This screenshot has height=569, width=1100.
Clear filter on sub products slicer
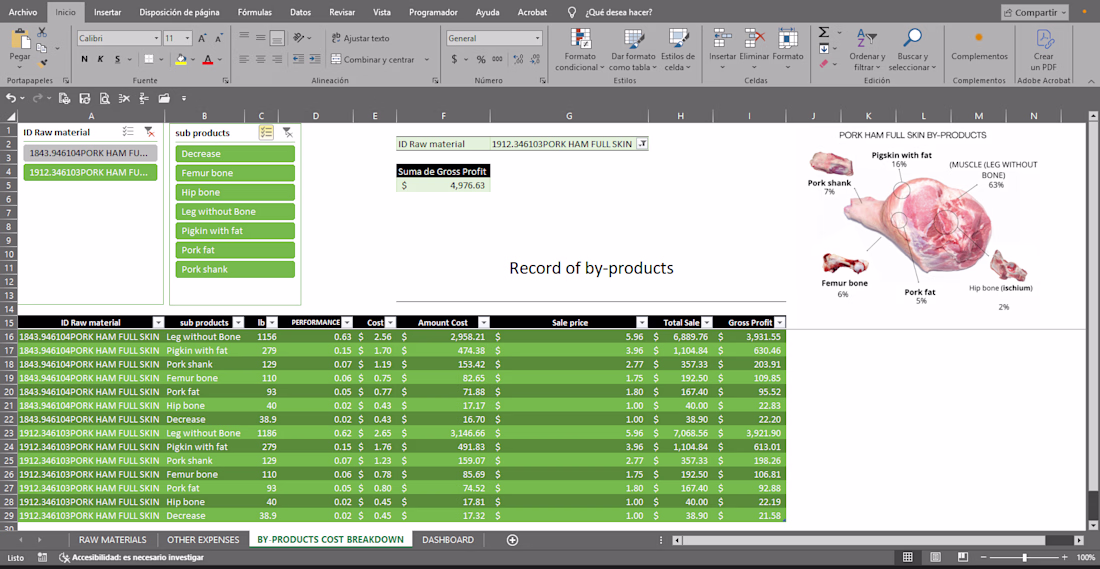(x=287, y=132)
